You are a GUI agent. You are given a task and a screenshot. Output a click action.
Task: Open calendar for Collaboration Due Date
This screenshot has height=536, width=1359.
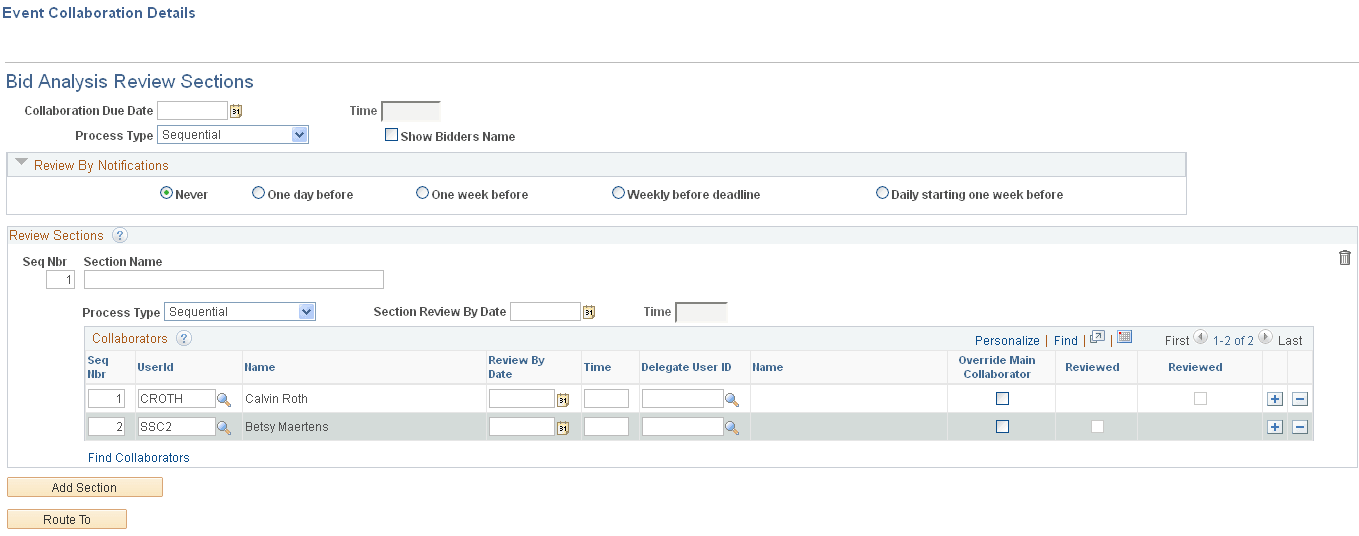tap(237, 111)
